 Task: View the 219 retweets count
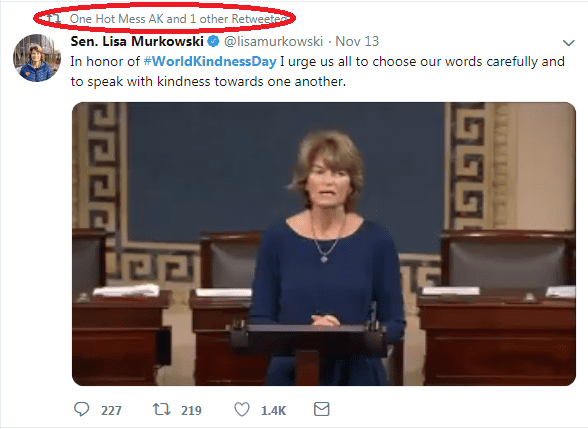[x=191, y=411]
